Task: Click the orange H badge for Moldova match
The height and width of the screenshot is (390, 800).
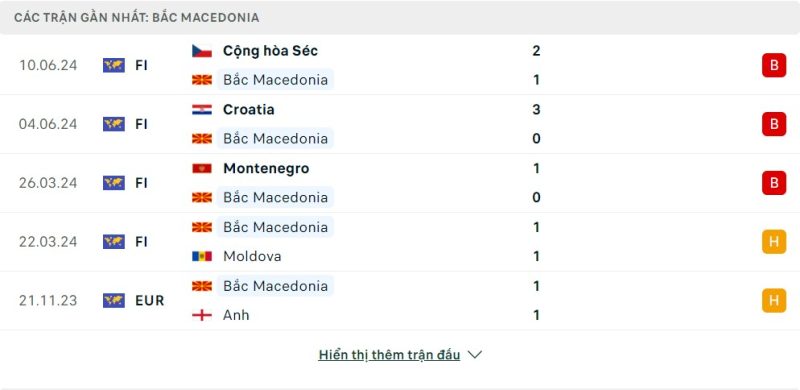Action: click(774, 241)
